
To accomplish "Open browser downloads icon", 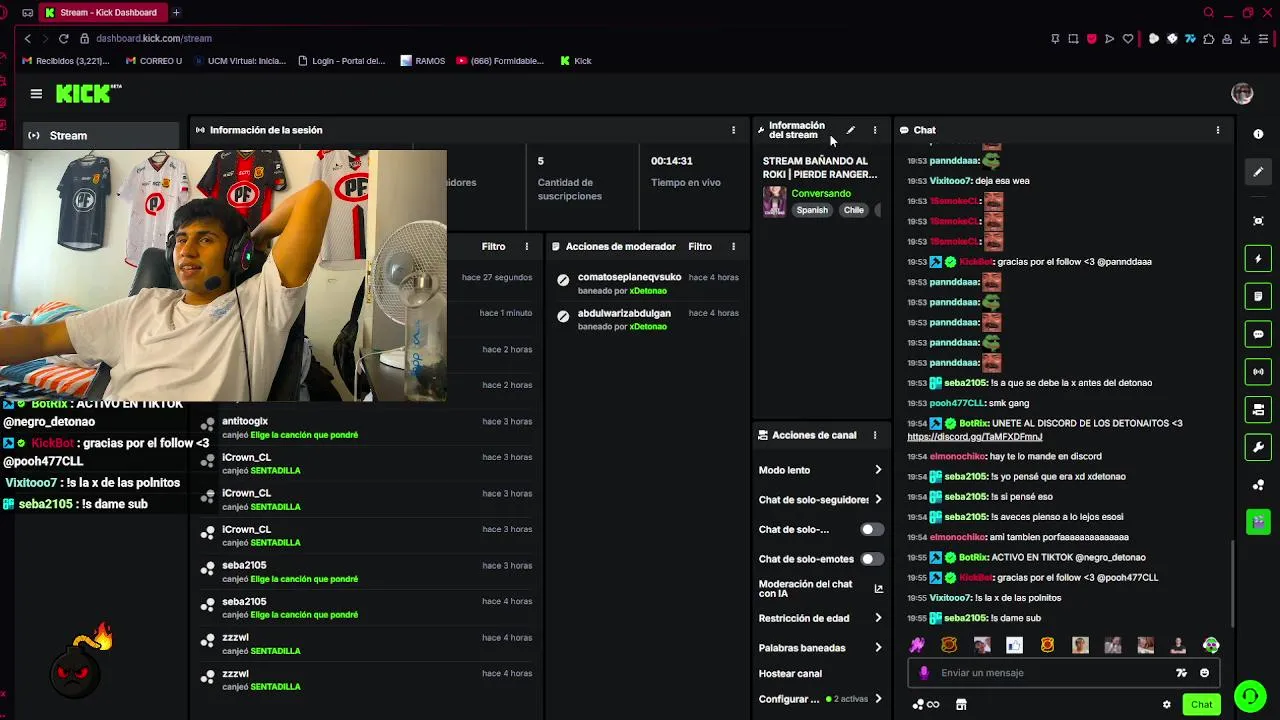I will click(1245, 39).
